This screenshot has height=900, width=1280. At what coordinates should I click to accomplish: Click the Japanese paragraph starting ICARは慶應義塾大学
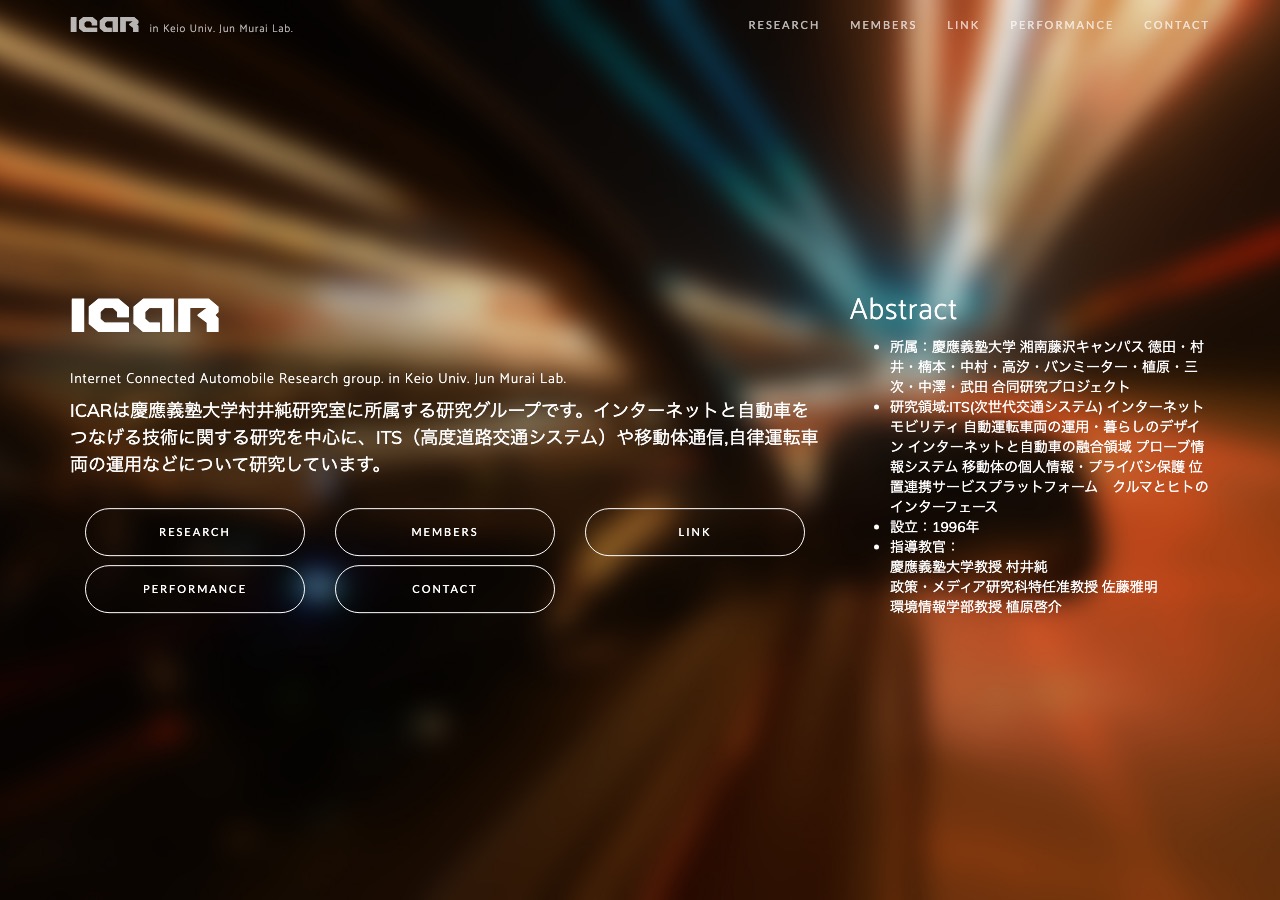tap(444, 437)
